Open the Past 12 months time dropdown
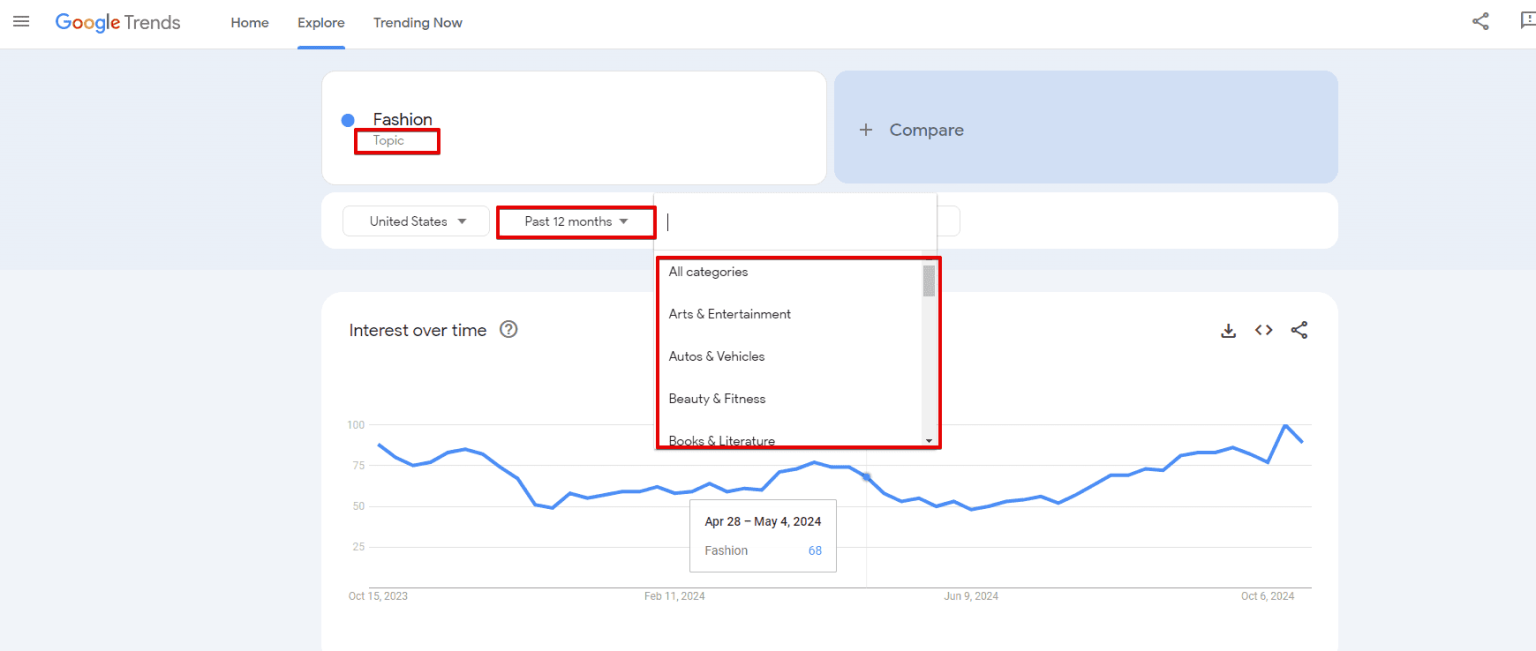This screenshot has height=651, width=1536. point(575,221)
